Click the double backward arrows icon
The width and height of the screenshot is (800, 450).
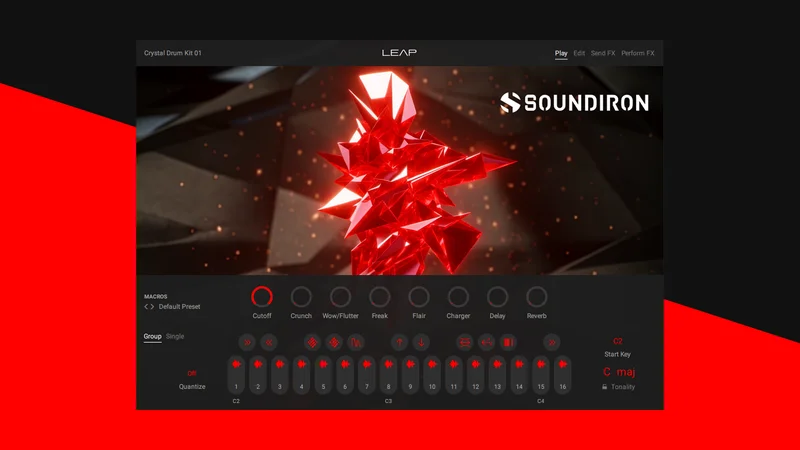[x=269, y=342]
